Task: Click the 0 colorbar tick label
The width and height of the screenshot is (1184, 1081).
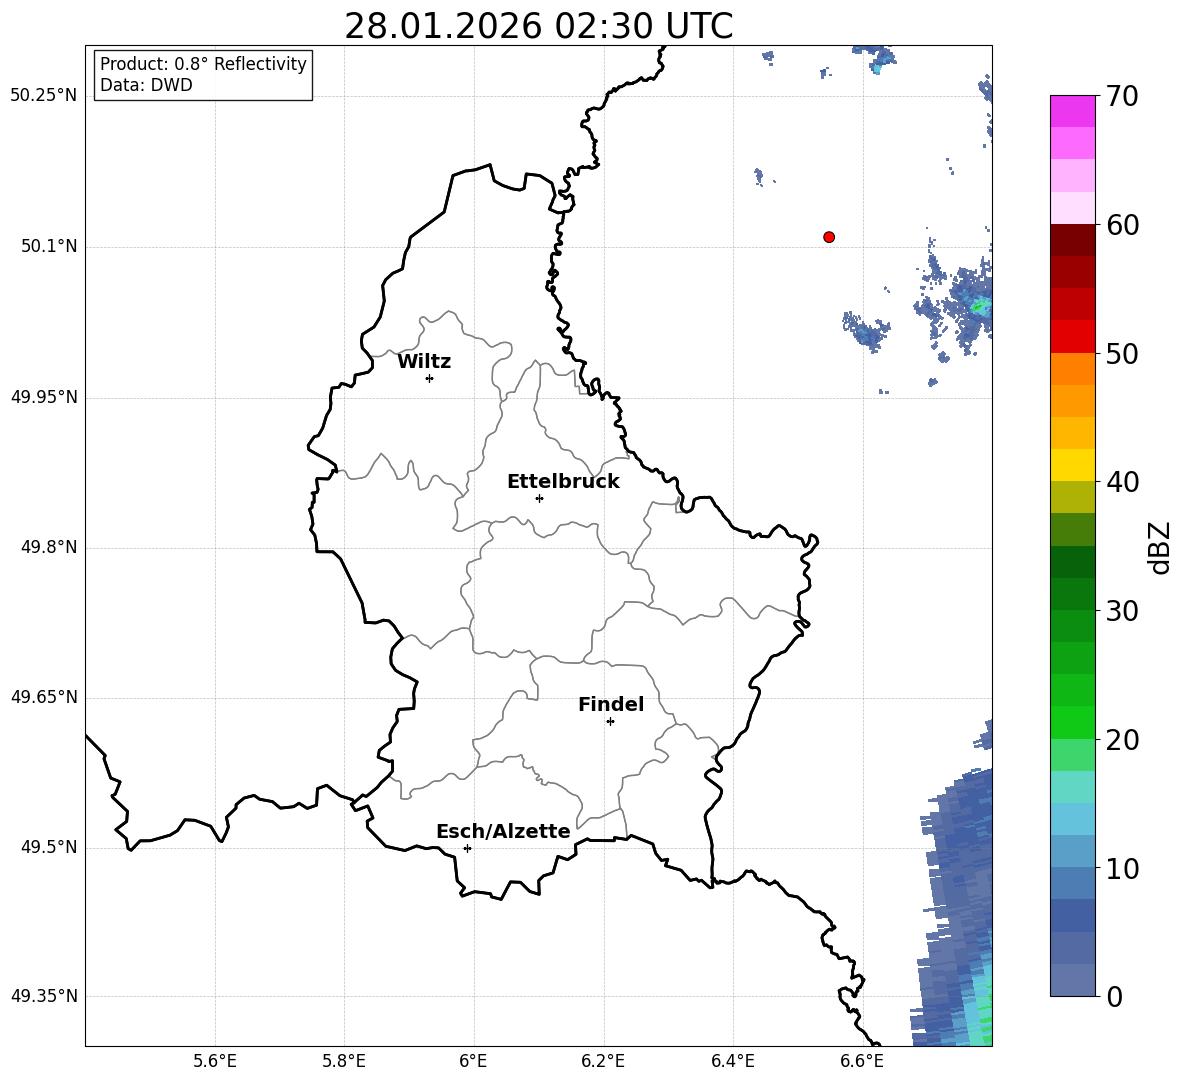Action: [1114, 997]
